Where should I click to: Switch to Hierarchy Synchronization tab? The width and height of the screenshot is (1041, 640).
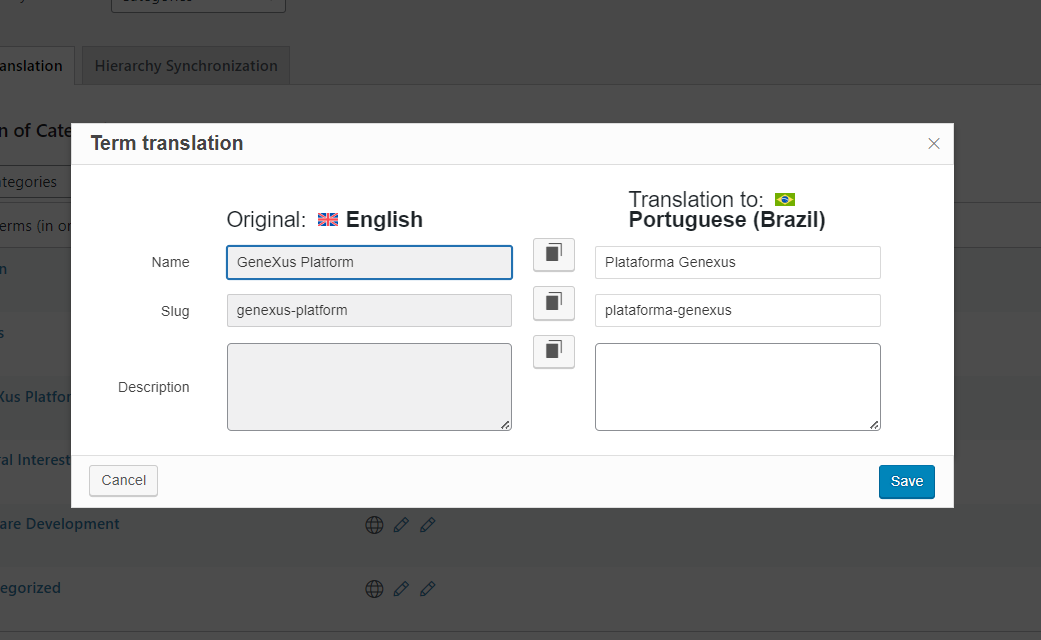(x=186, y=66)
